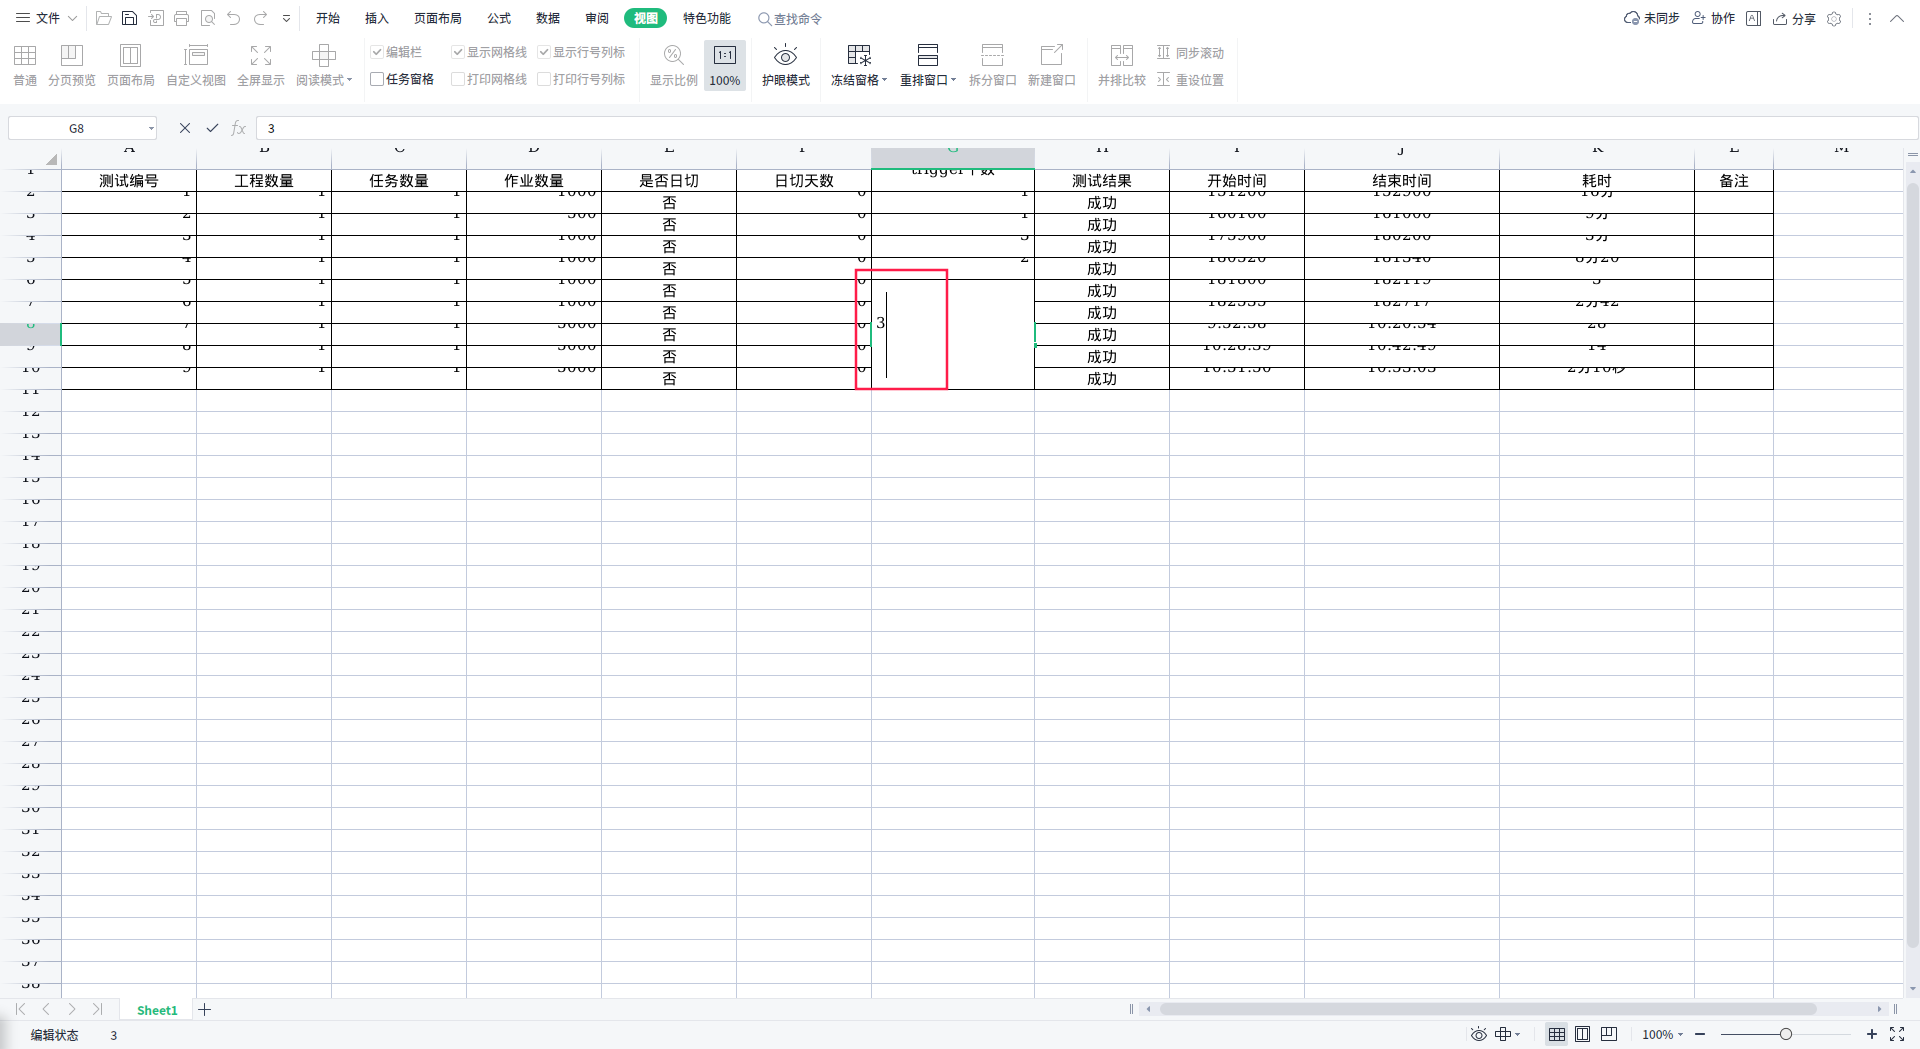Open the insert function (fx) dialog
This screenshot has height=1049, width=1920.
(x=239, y=128)
